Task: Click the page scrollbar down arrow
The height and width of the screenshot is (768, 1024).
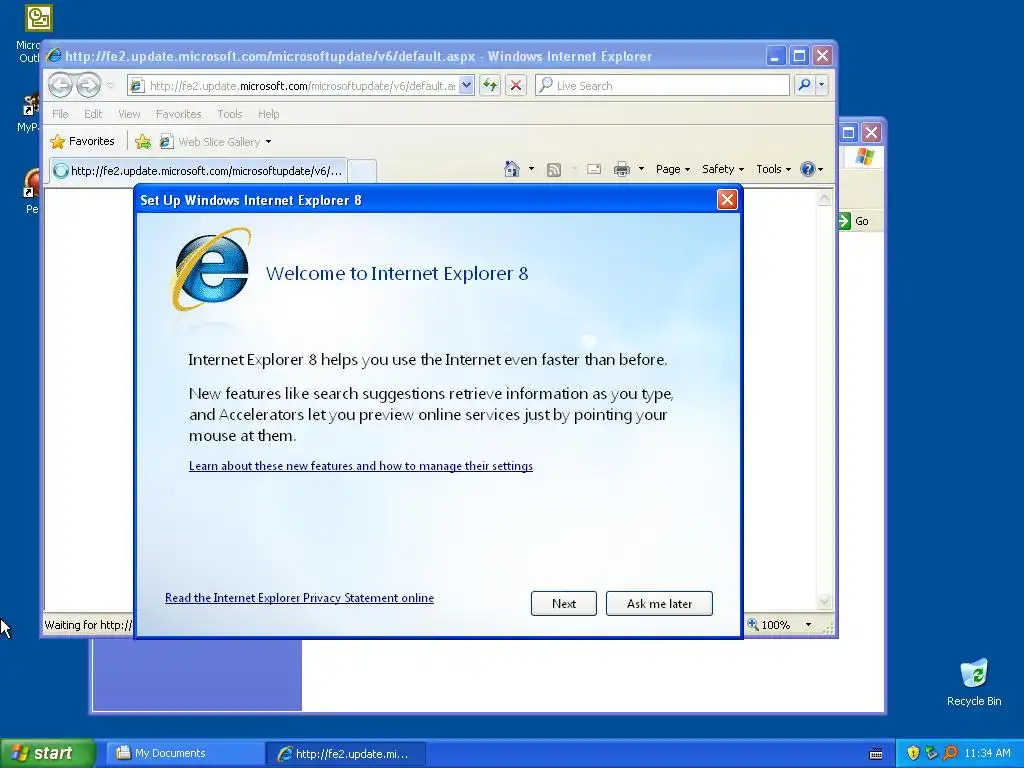Action: point(825,601)
